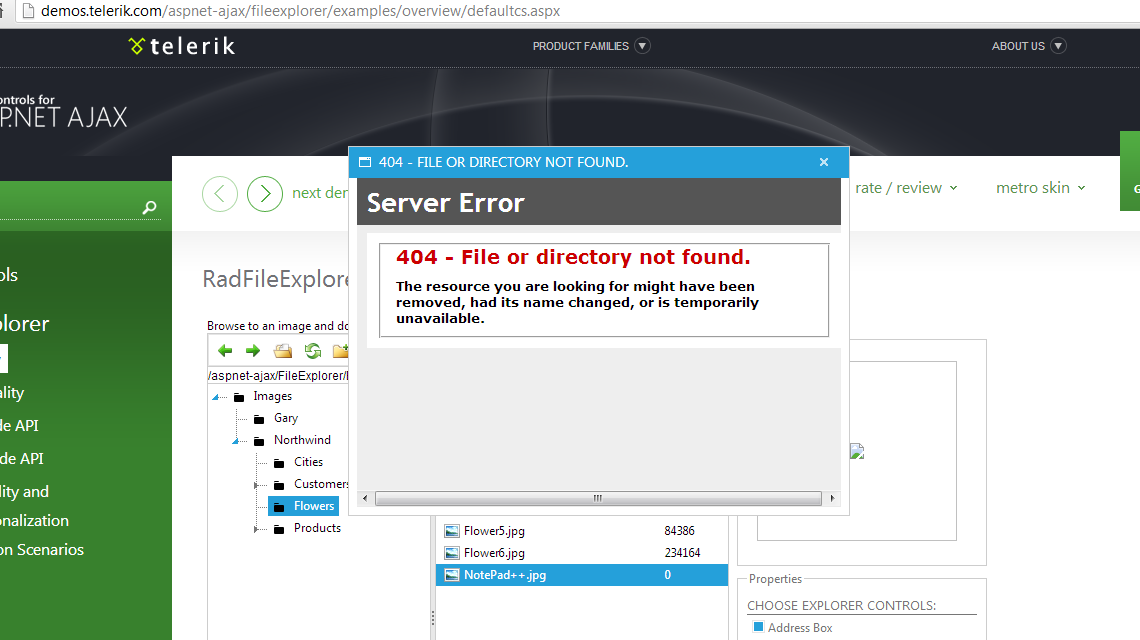Screen dimensions: 1140x640
Task: Collapse the Images tree node
Action: (217, 397)
